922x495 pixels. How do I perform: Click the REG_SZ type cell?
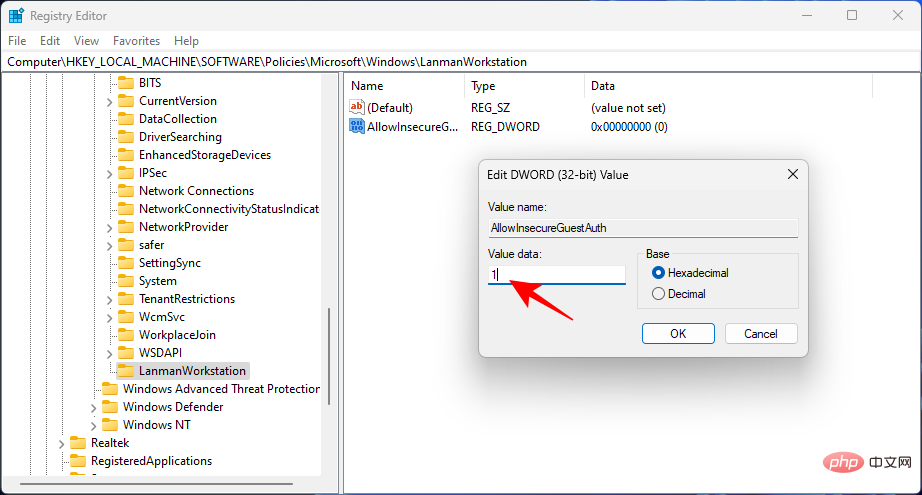tap(490, 108)
